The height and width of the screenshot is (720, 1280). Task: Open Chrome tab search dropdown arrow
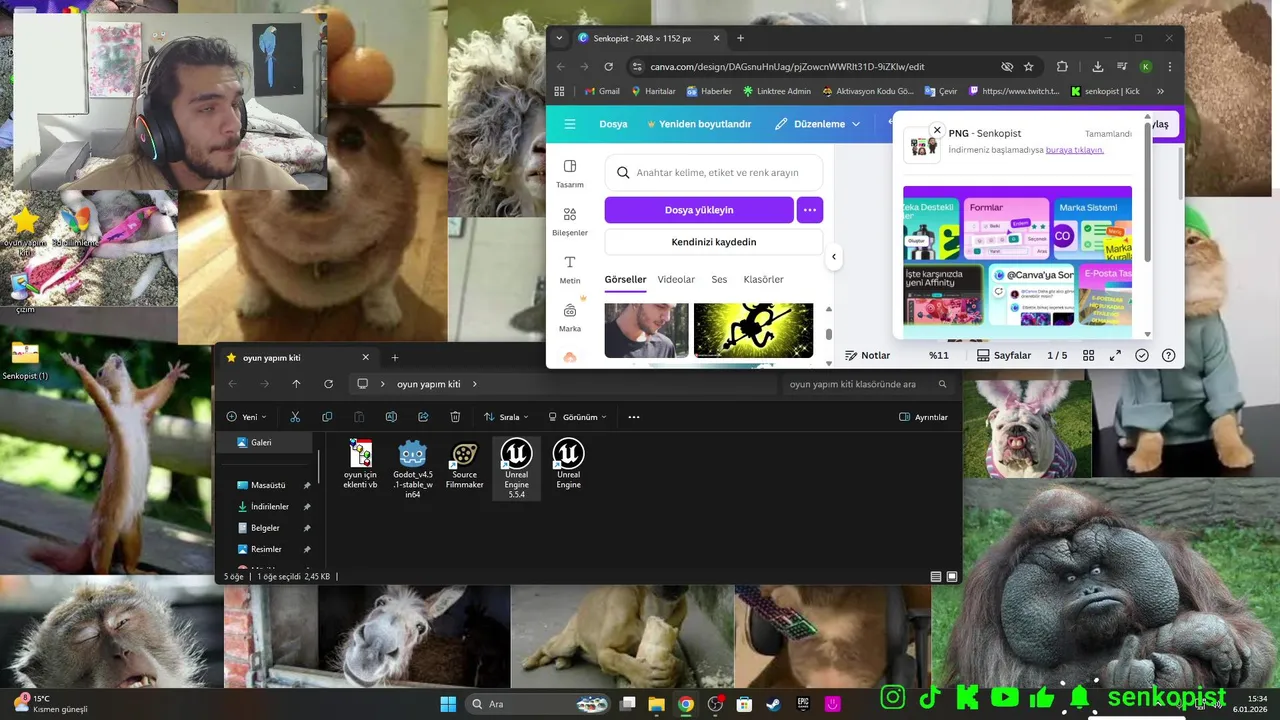pyautogui.click(x=559, y=38)
